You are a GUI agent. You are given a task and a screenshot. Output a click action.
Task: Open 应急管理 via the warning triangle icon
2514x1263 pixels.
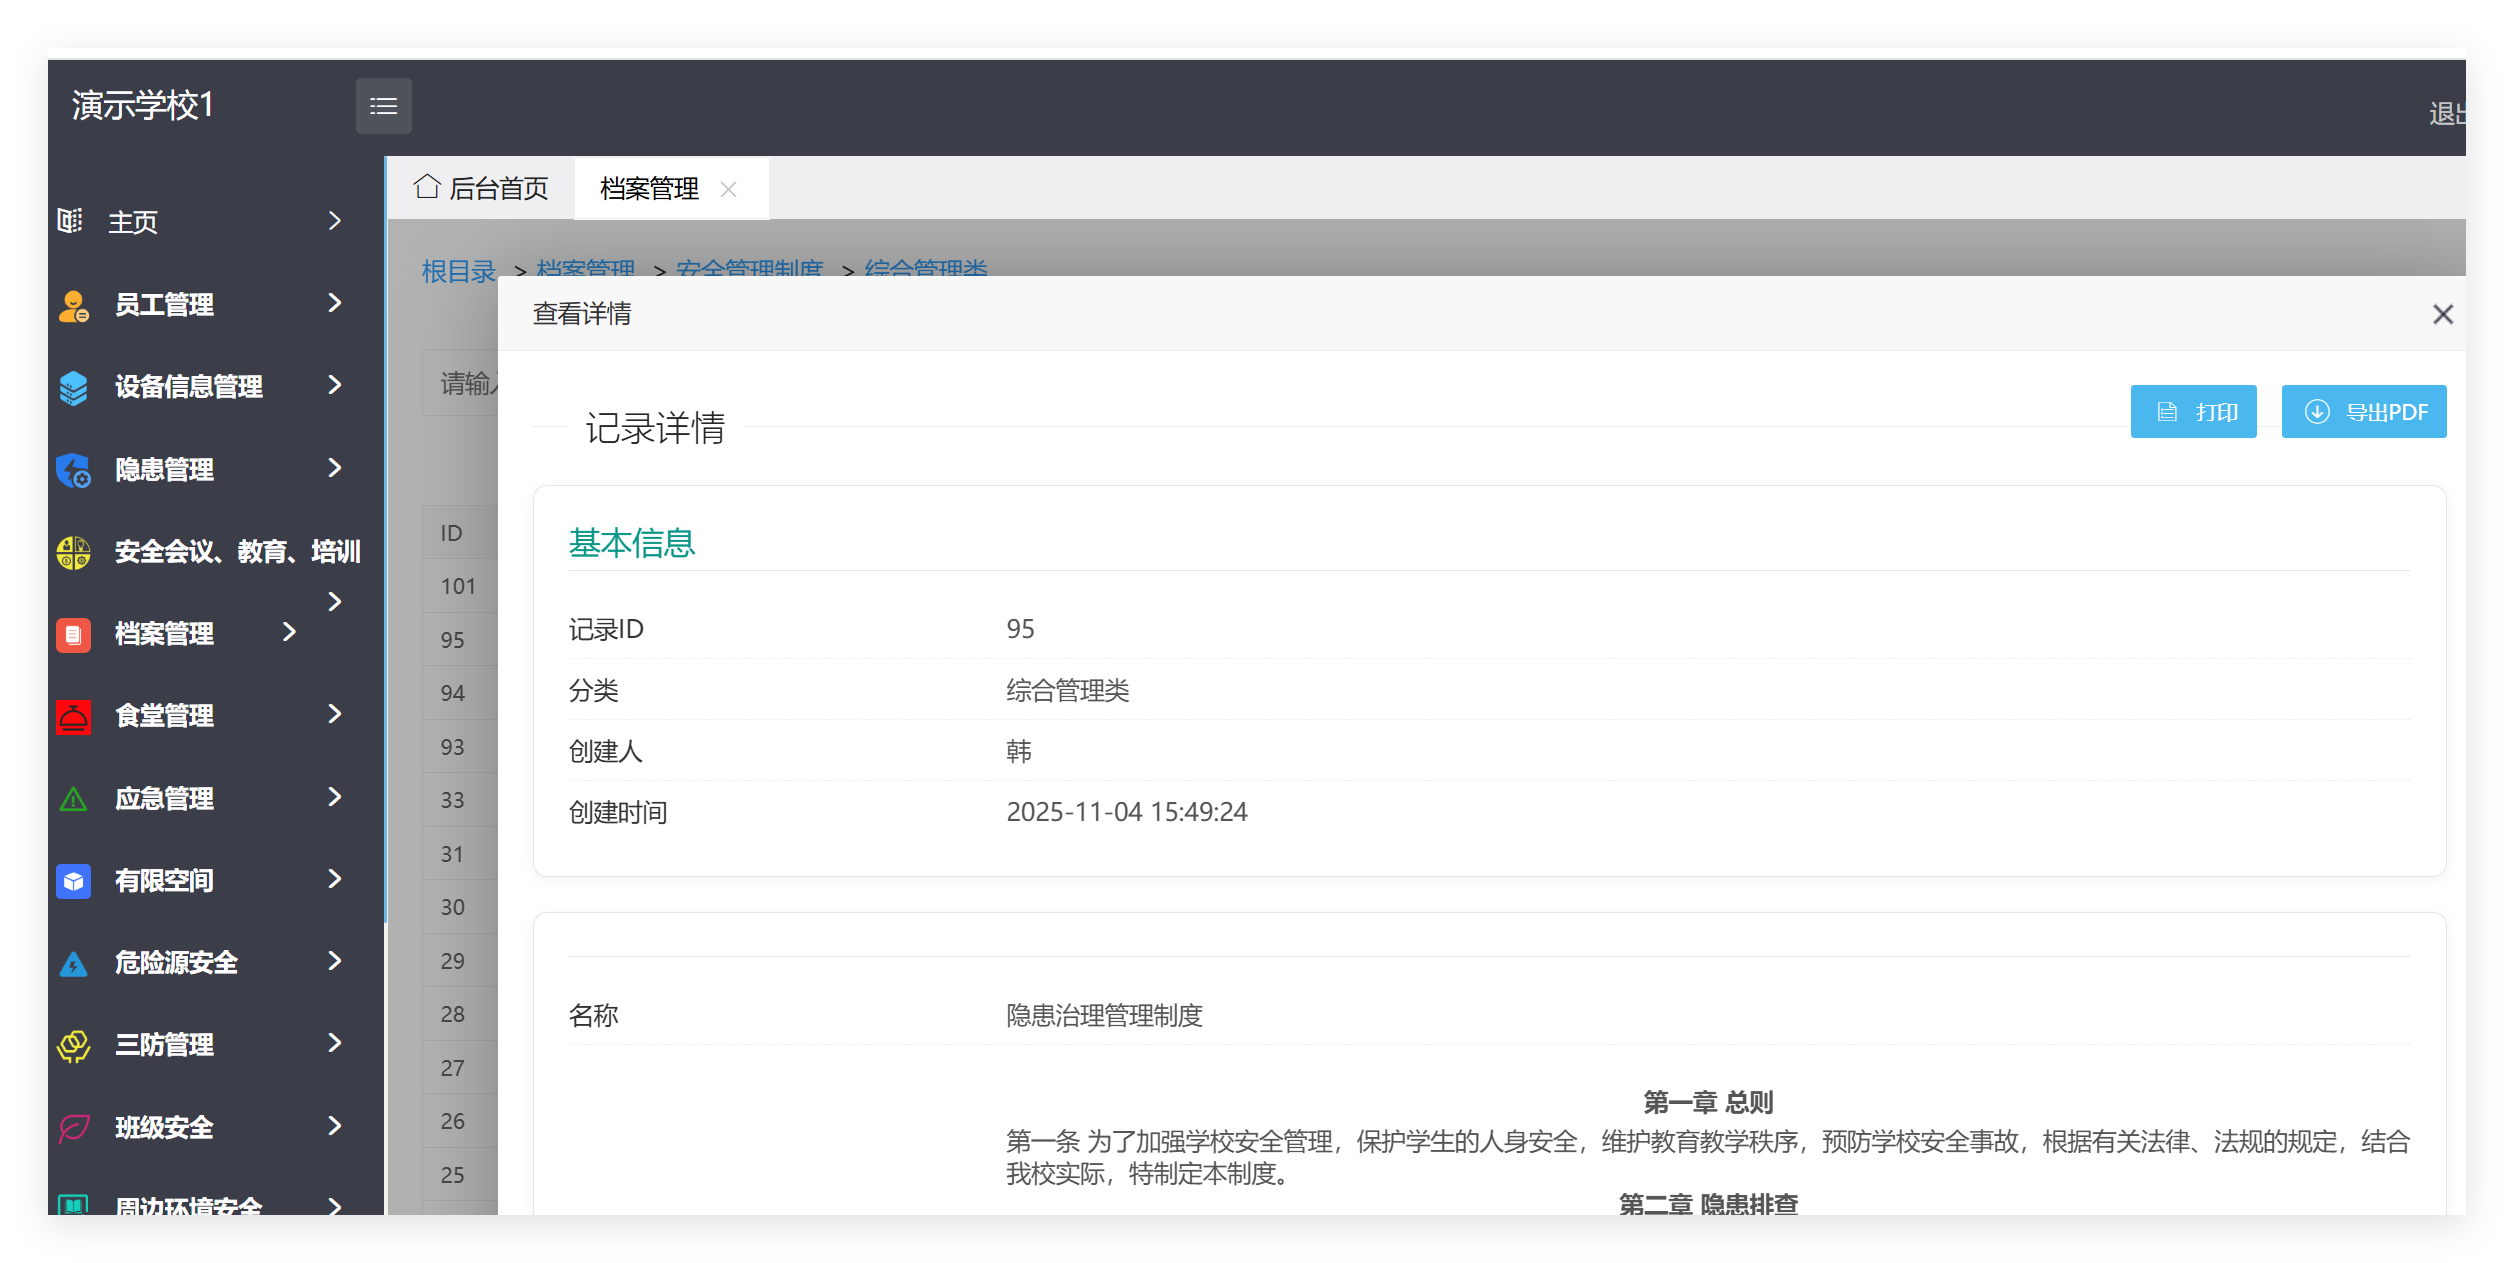click(x=71, y=798)
